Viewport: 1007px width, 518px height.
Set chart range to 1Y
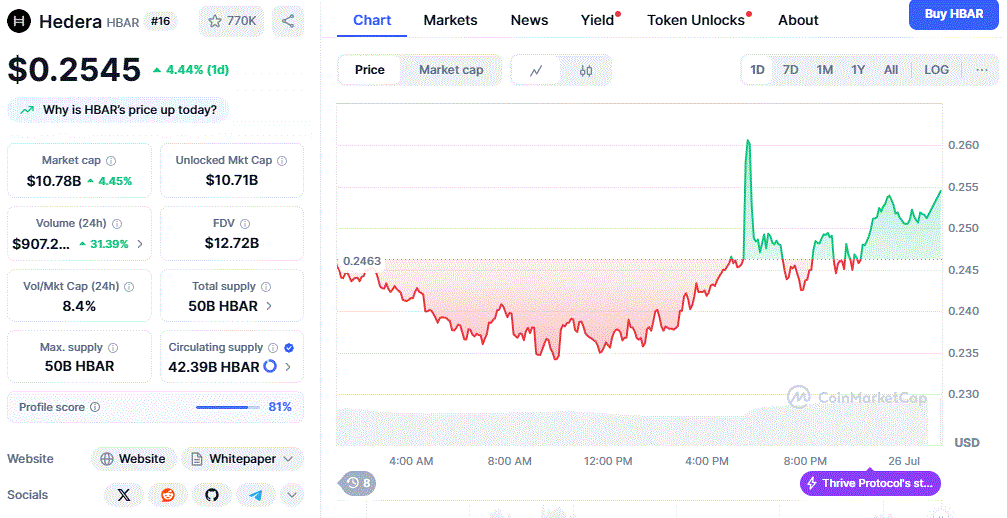point(858,70)
